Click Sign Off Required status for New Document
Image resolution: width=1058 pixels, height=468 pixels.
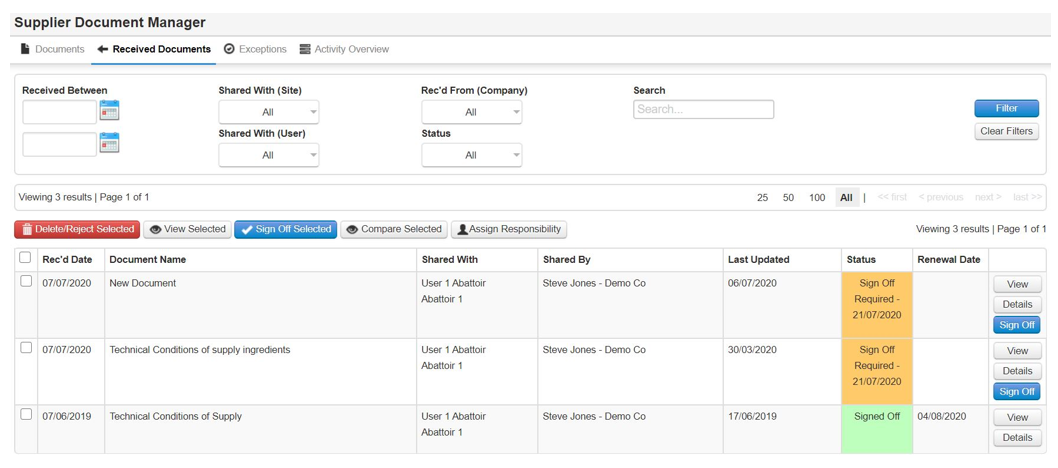(x=876, y=305)
